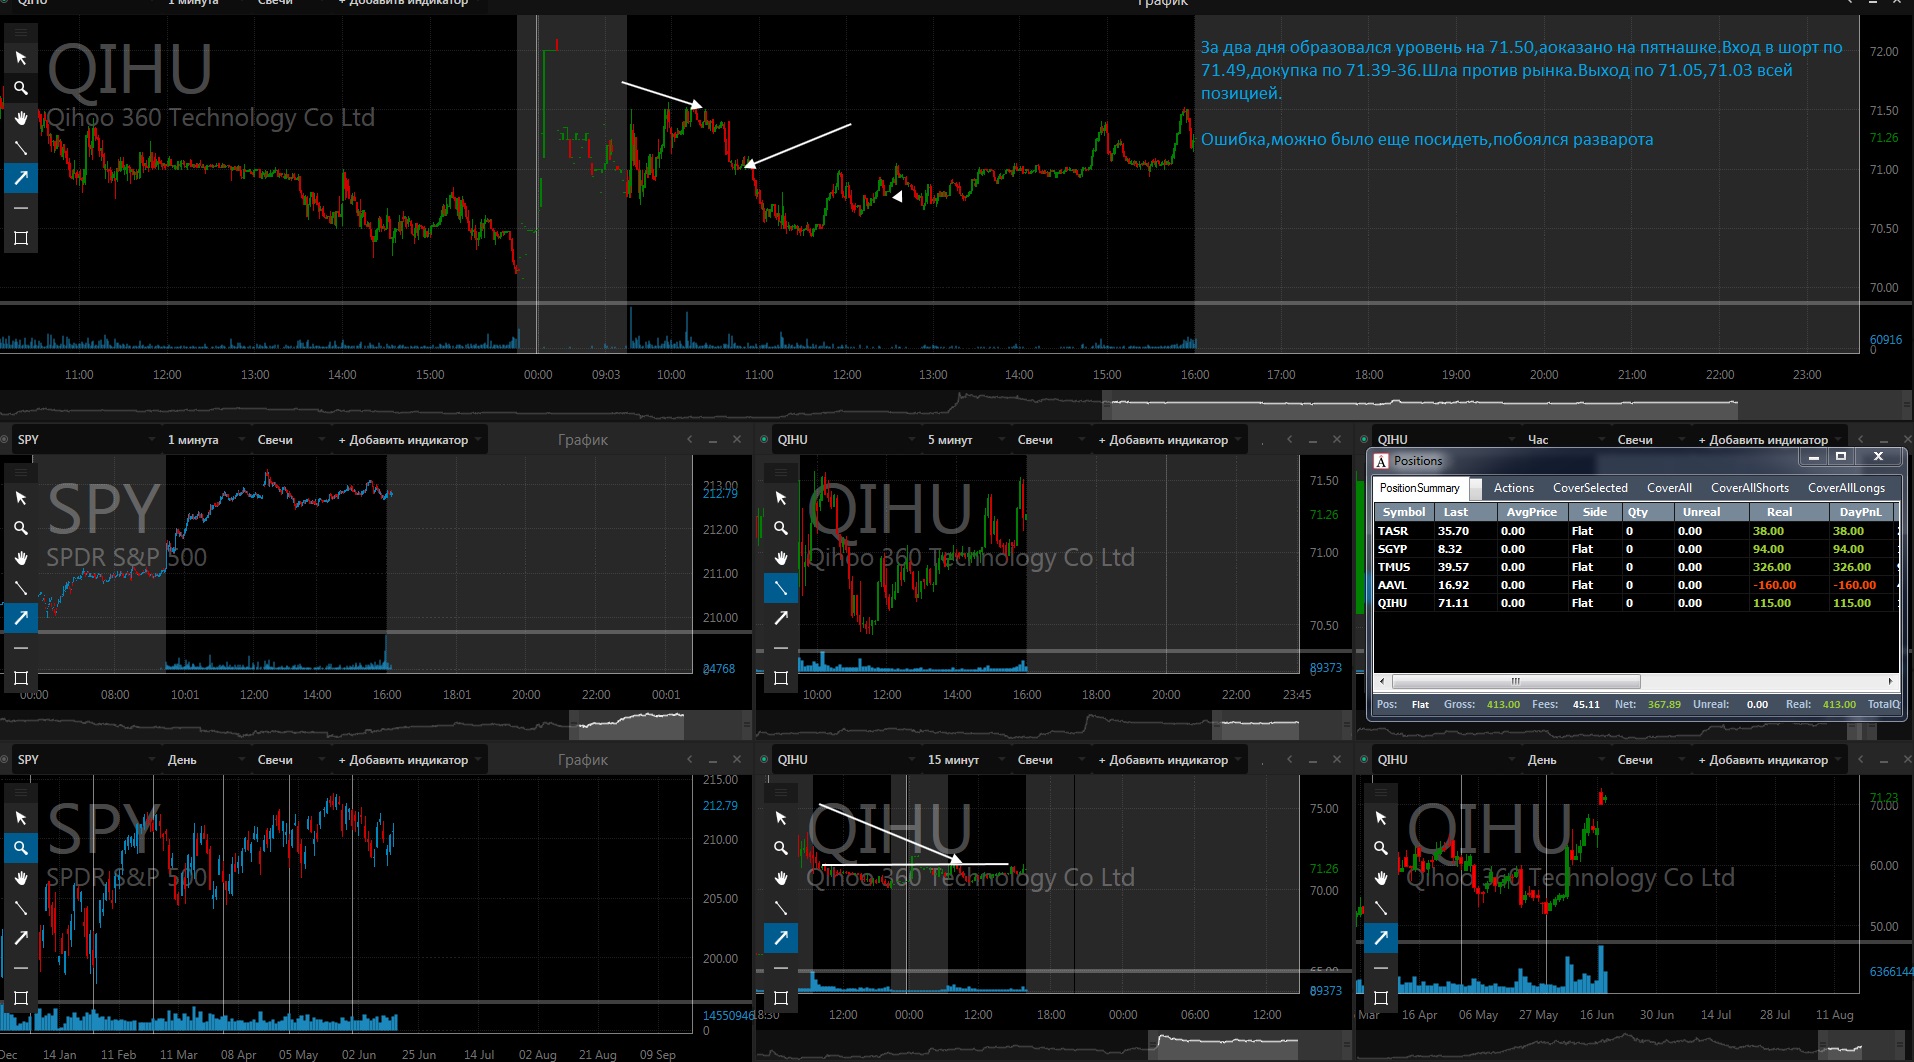
Task: Toggle the green link dot of the QIHU 5 минут panel
Action: (x=765, y=439)
